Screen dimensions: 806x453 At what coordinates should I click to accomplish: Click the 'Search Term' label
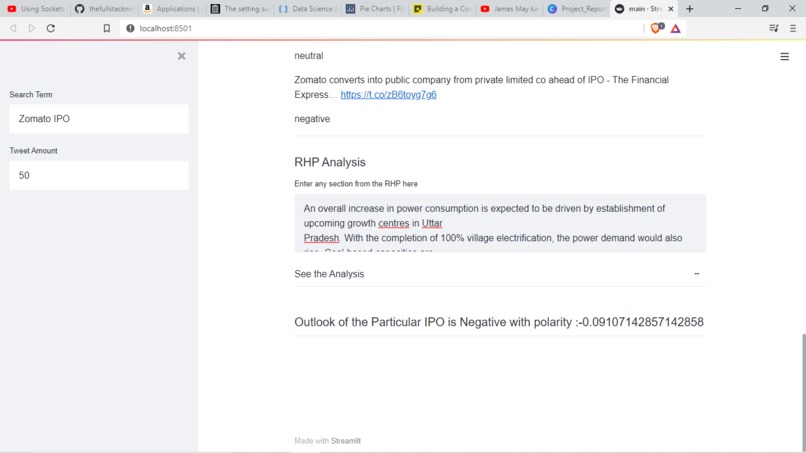(31, 95)
